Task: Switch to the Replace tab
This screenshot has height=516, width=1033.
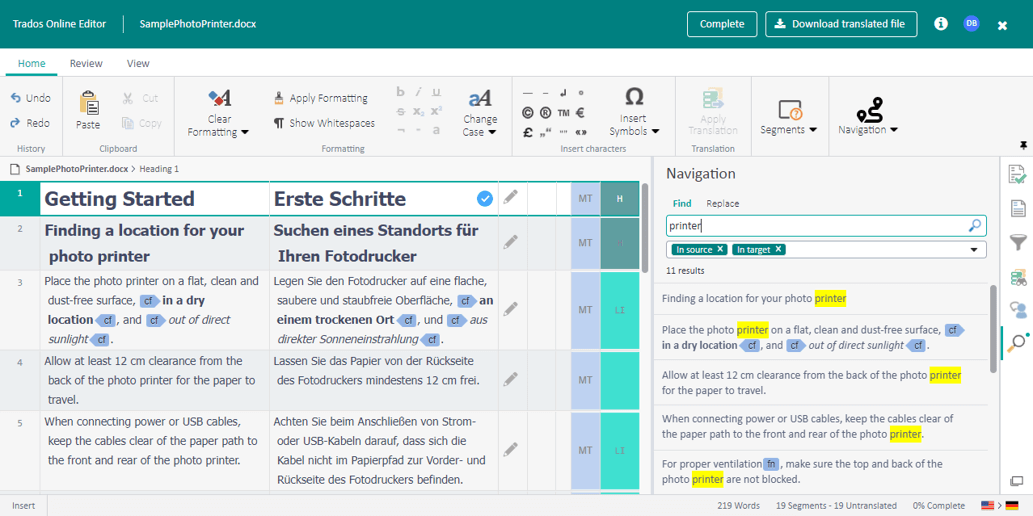Action: [x=722, y=203]
